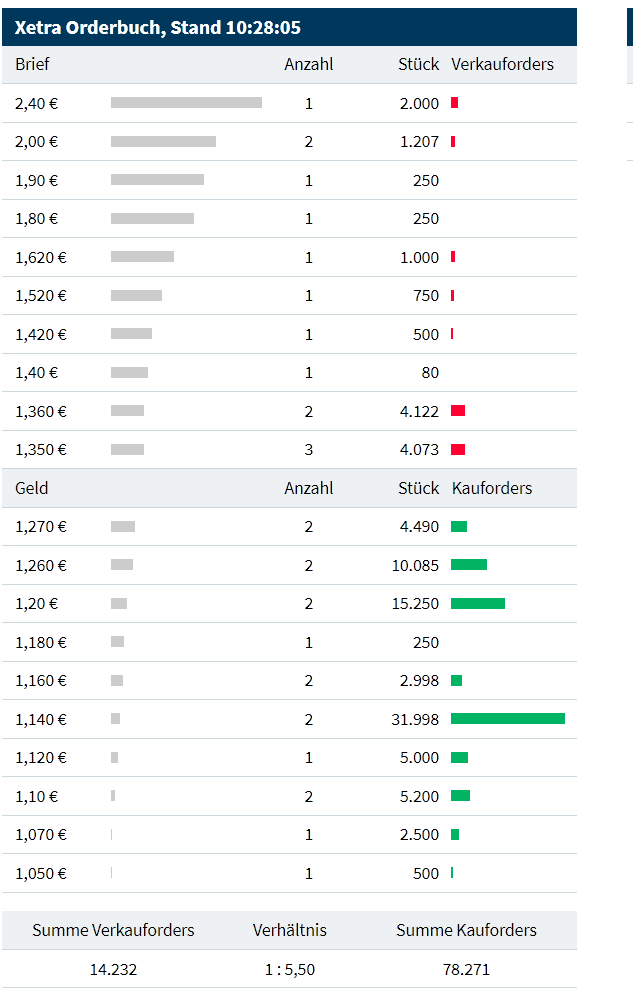Select the 1,270 € bid price

[x=41, y=527]
